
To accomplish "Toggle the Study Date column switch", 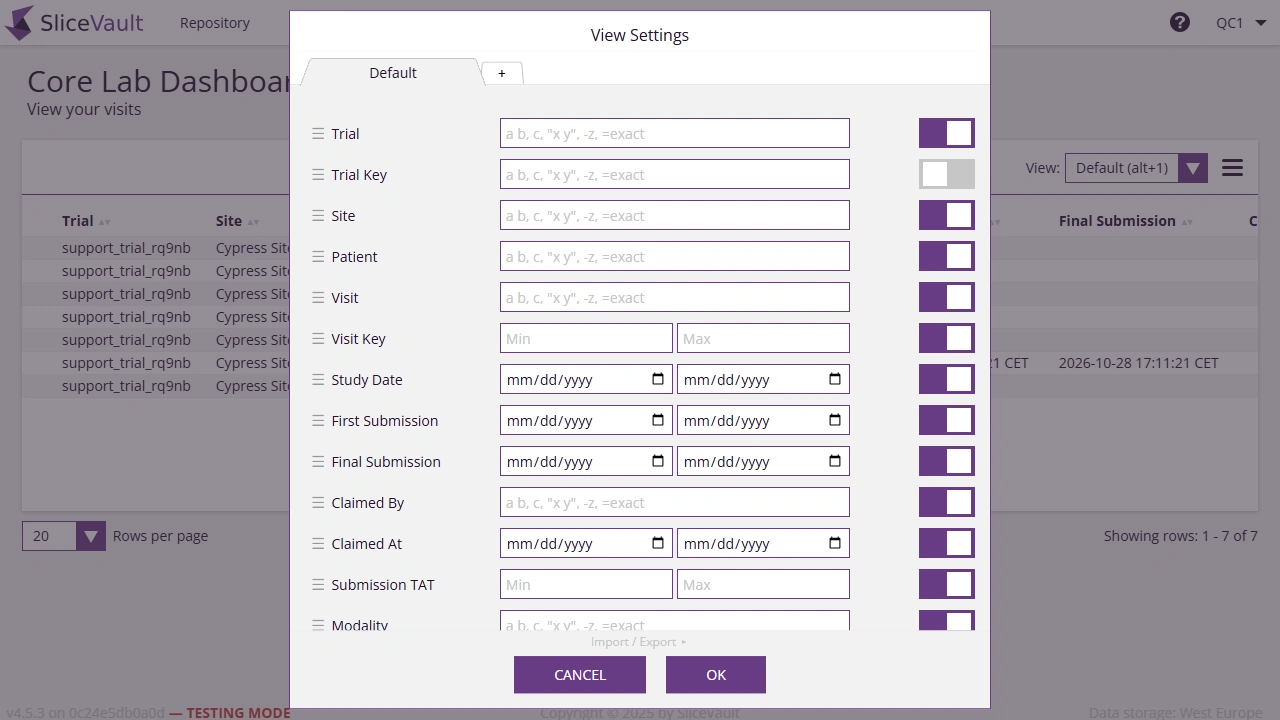I will [x=947, y=379].
